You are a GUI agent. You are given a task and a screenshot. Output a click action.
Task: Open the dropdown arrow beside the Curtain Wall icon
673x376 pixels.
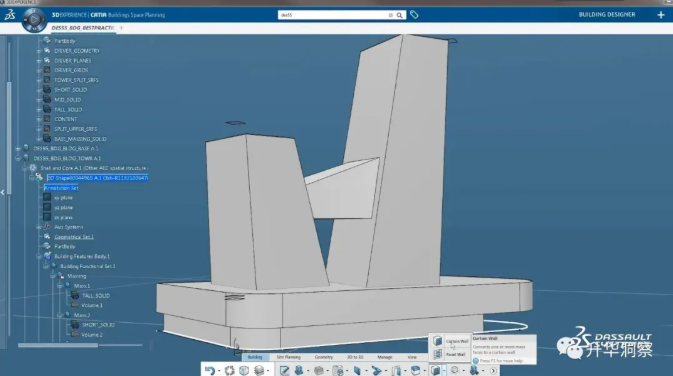(x=444, y=371)
